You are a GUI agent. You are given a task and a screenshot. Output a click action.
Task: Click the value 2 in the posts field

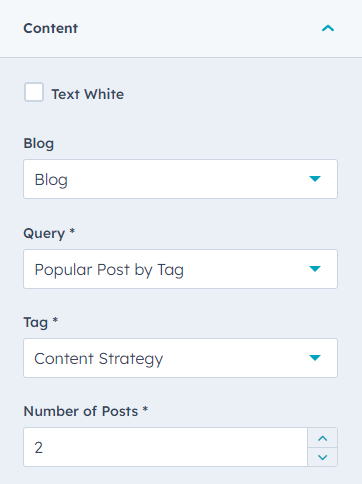(x=39, y=448)
